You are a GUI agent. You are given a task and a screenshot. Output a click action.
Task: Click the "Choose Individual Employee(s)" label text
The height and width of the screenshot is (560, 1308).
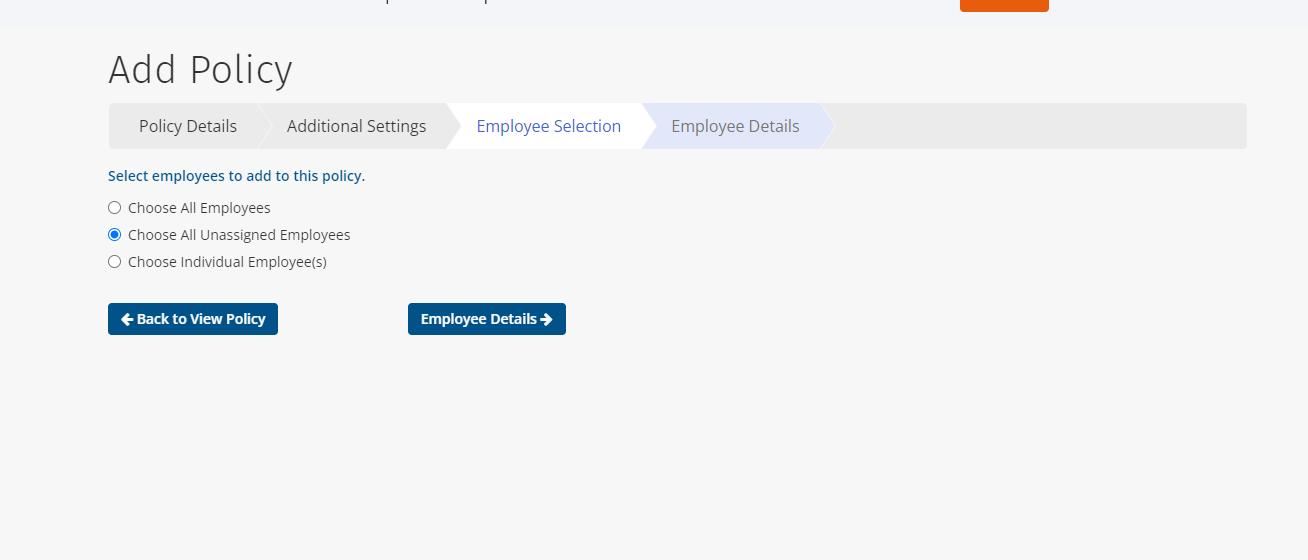click(227, 262)
